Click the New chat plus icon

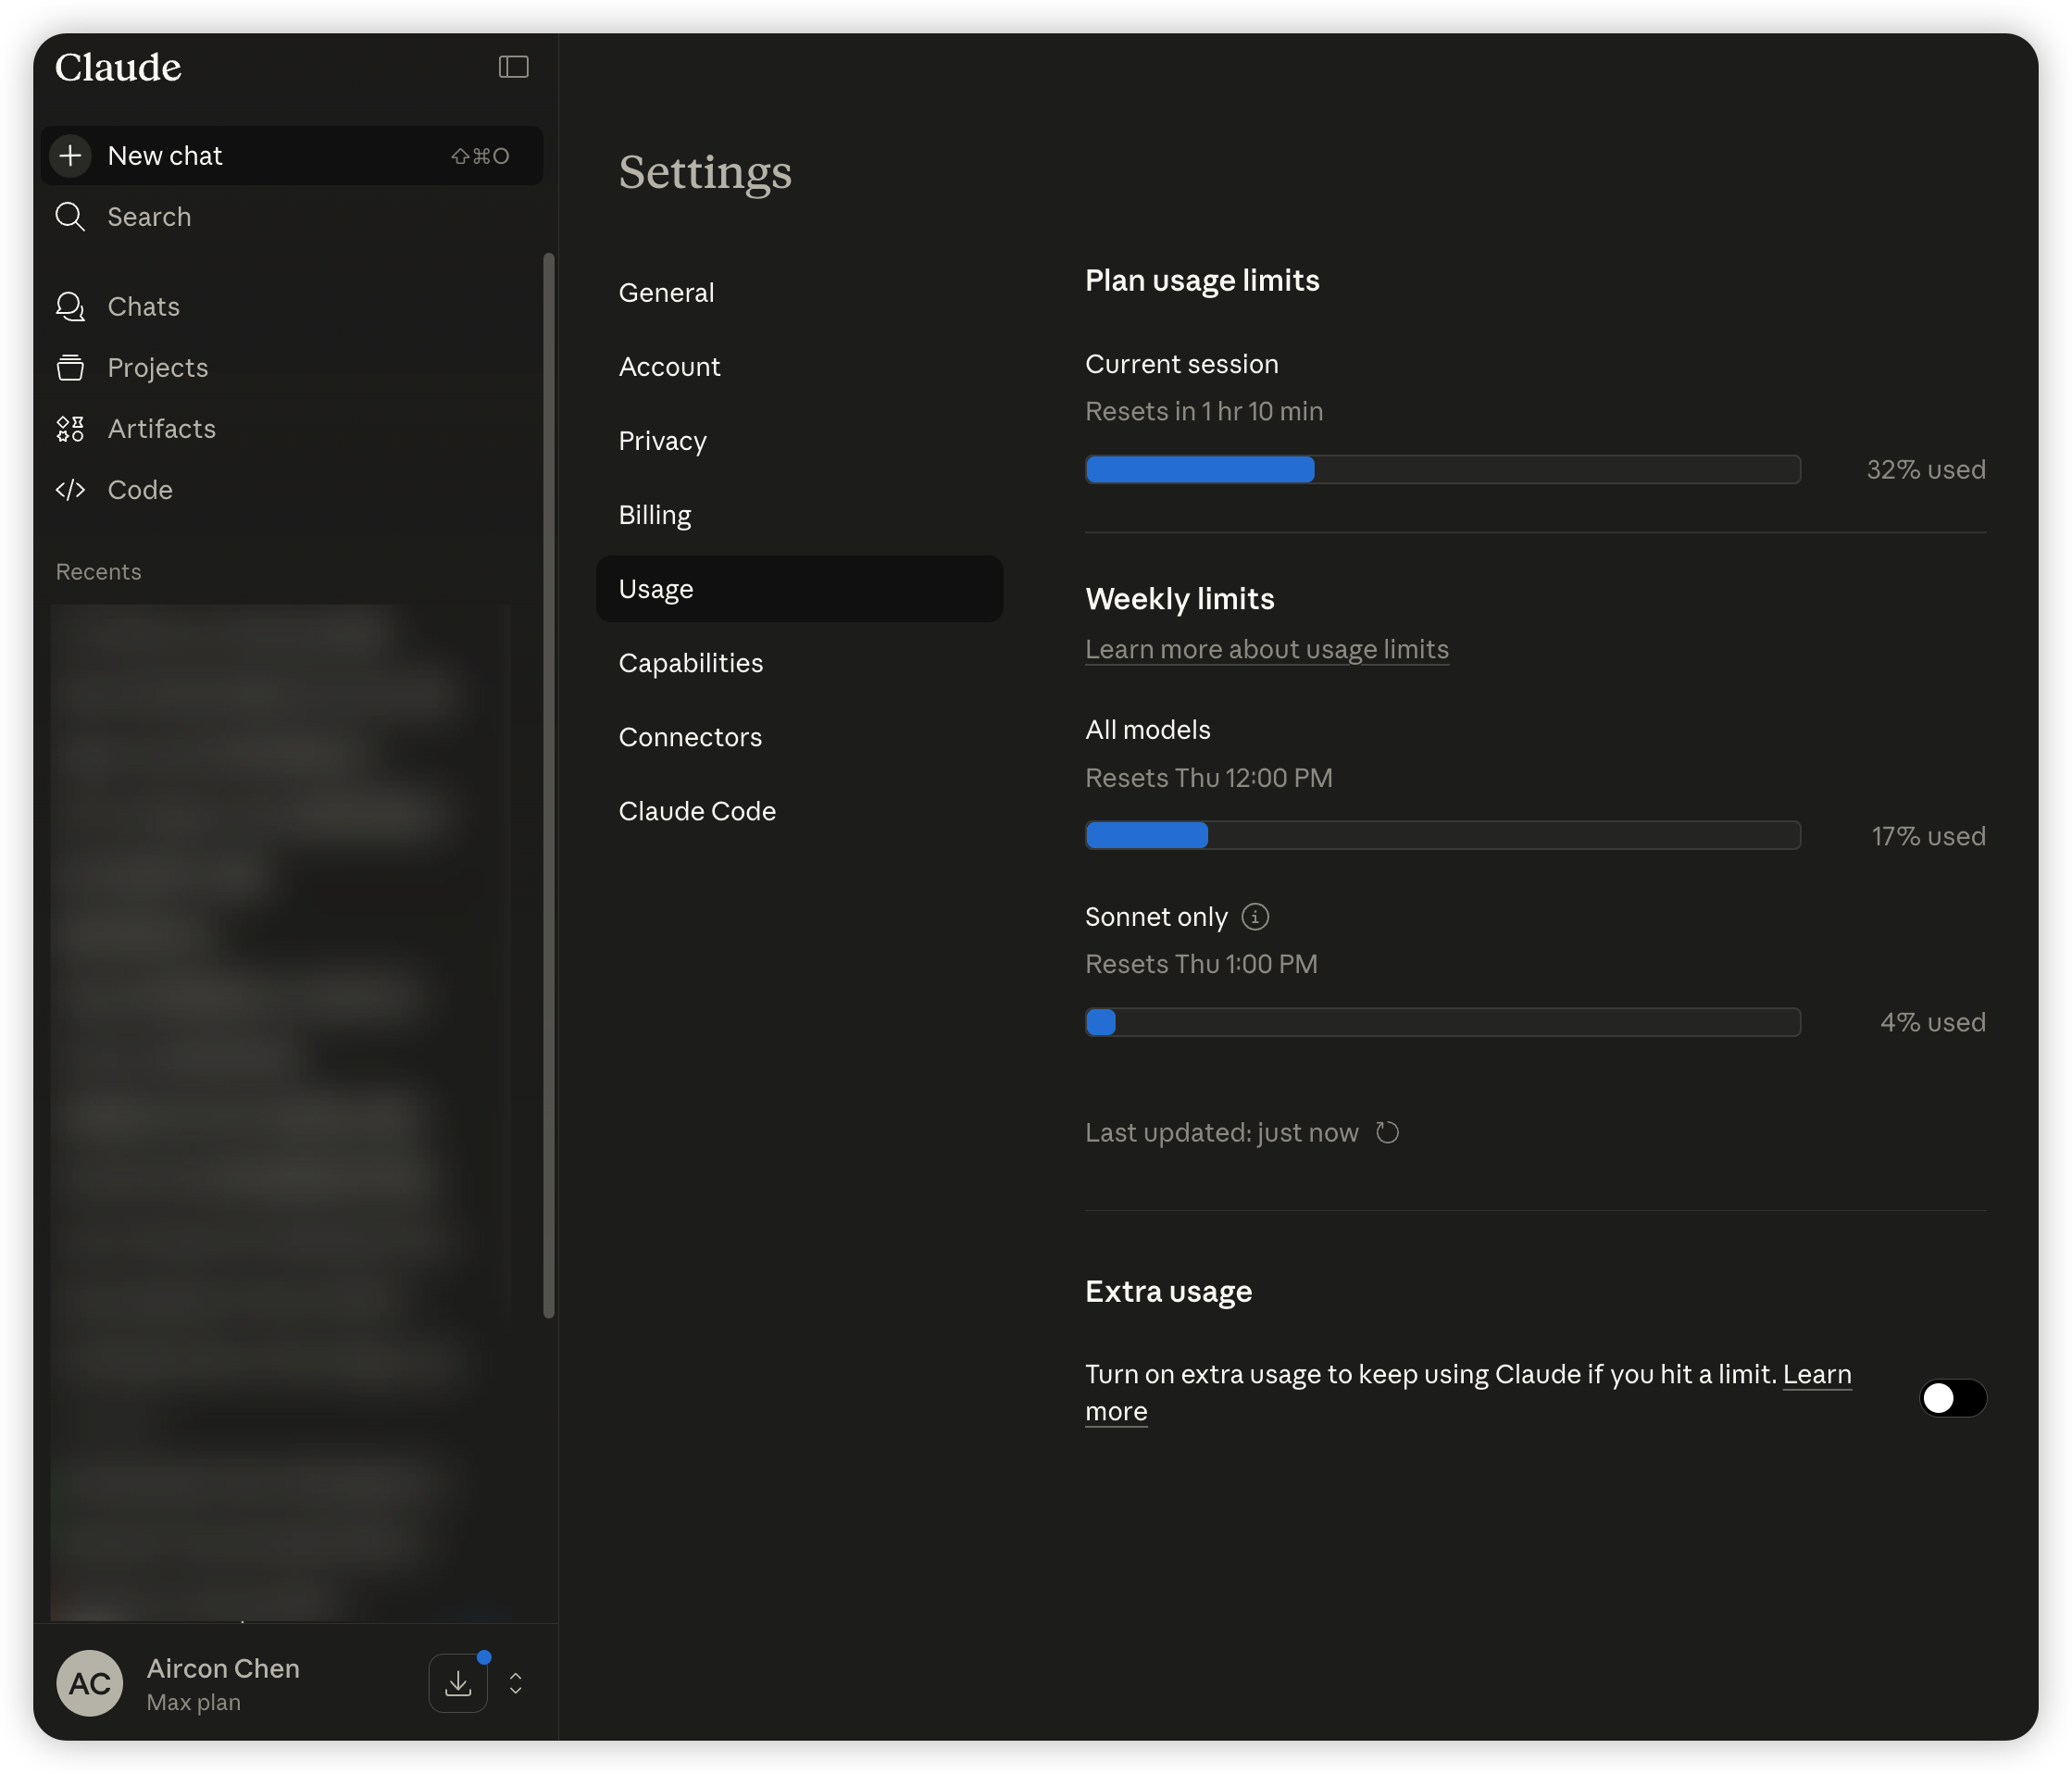point(70,156)
